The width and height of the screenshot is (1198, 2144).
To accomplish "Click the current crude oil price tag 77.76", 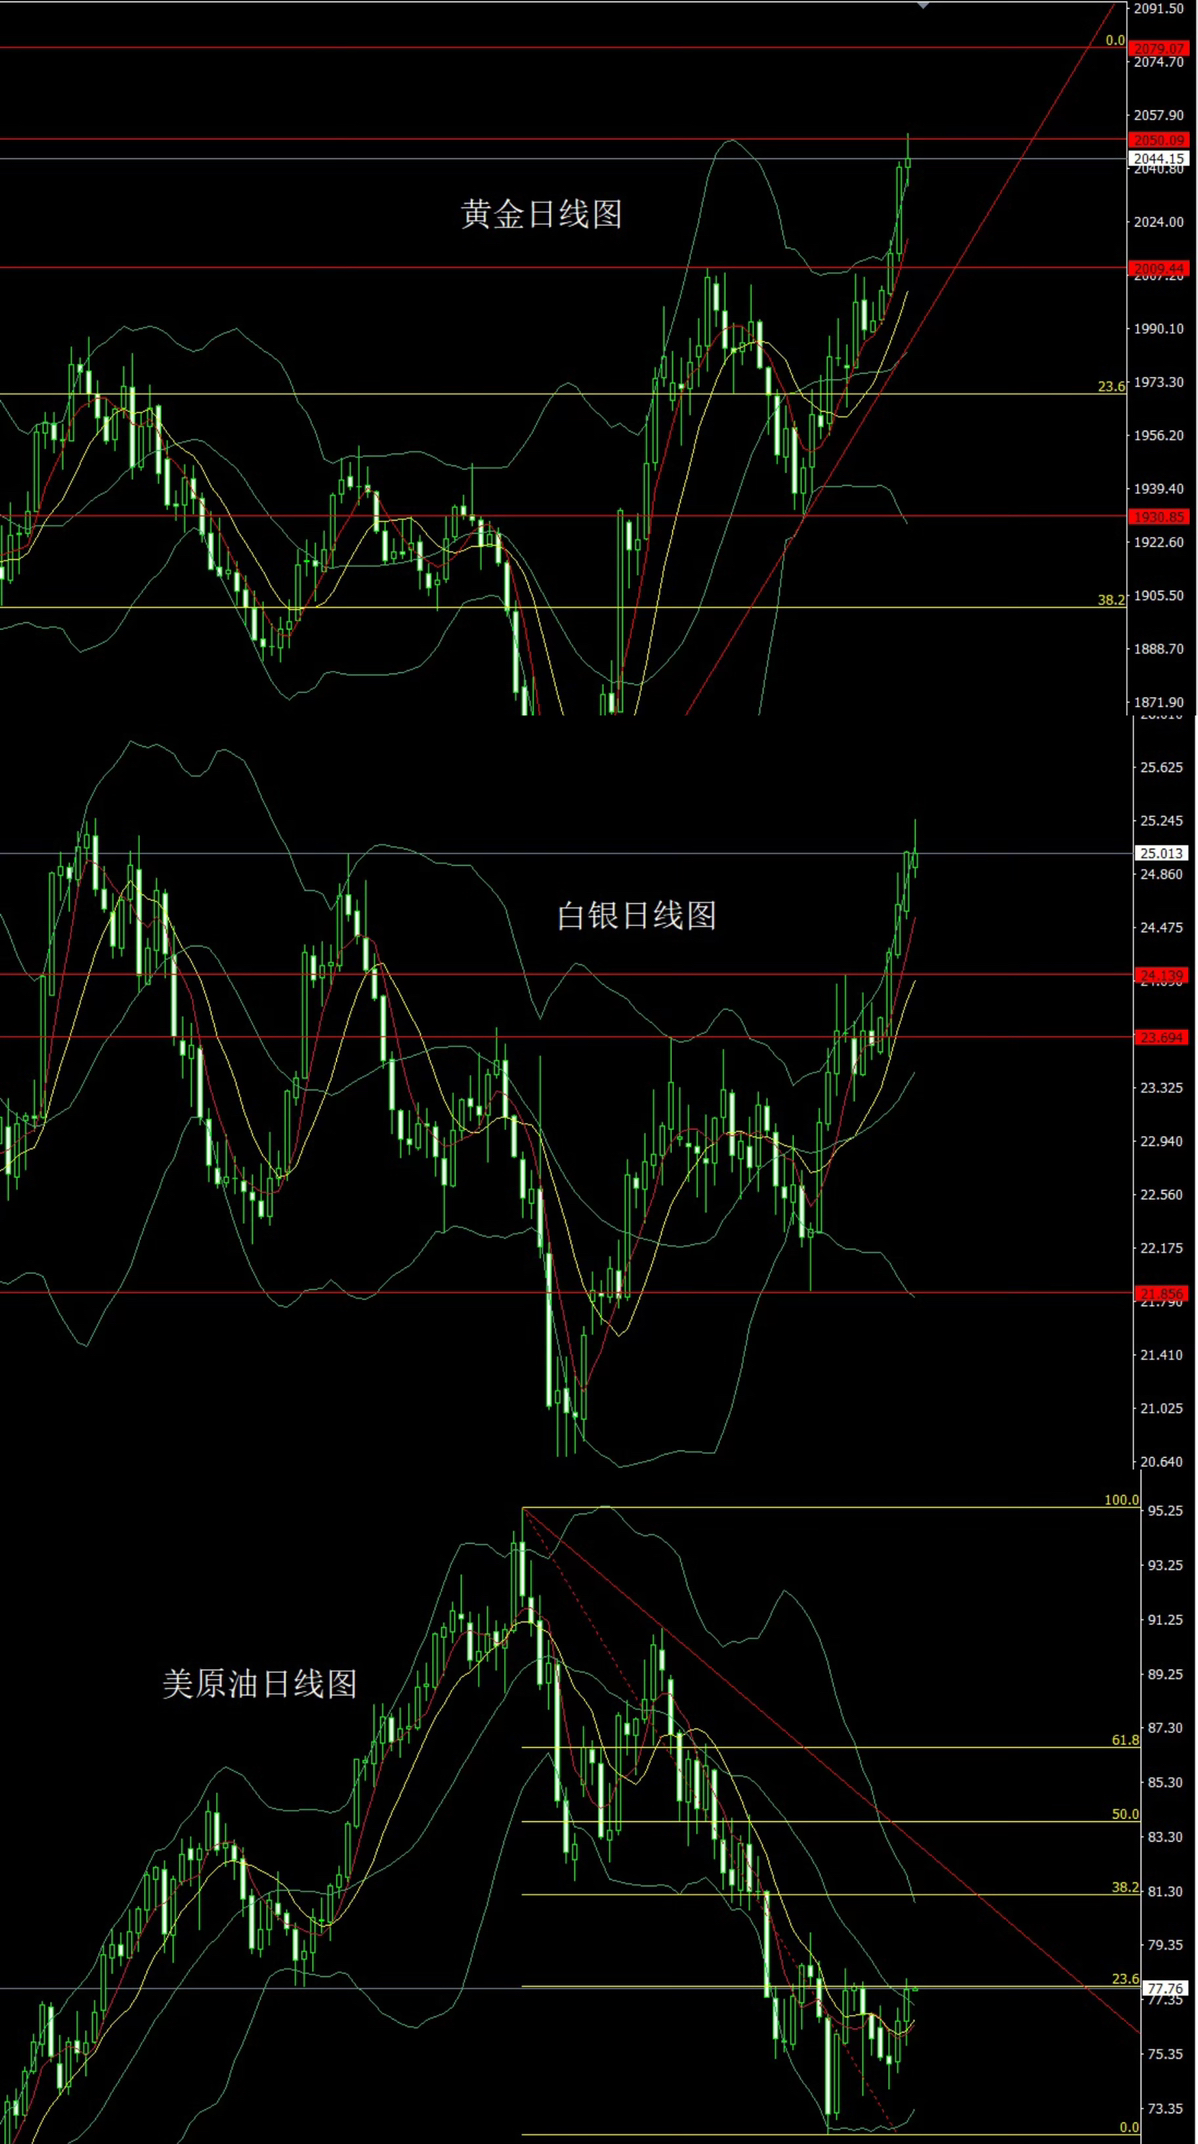I will (x=1166, y=1988).
